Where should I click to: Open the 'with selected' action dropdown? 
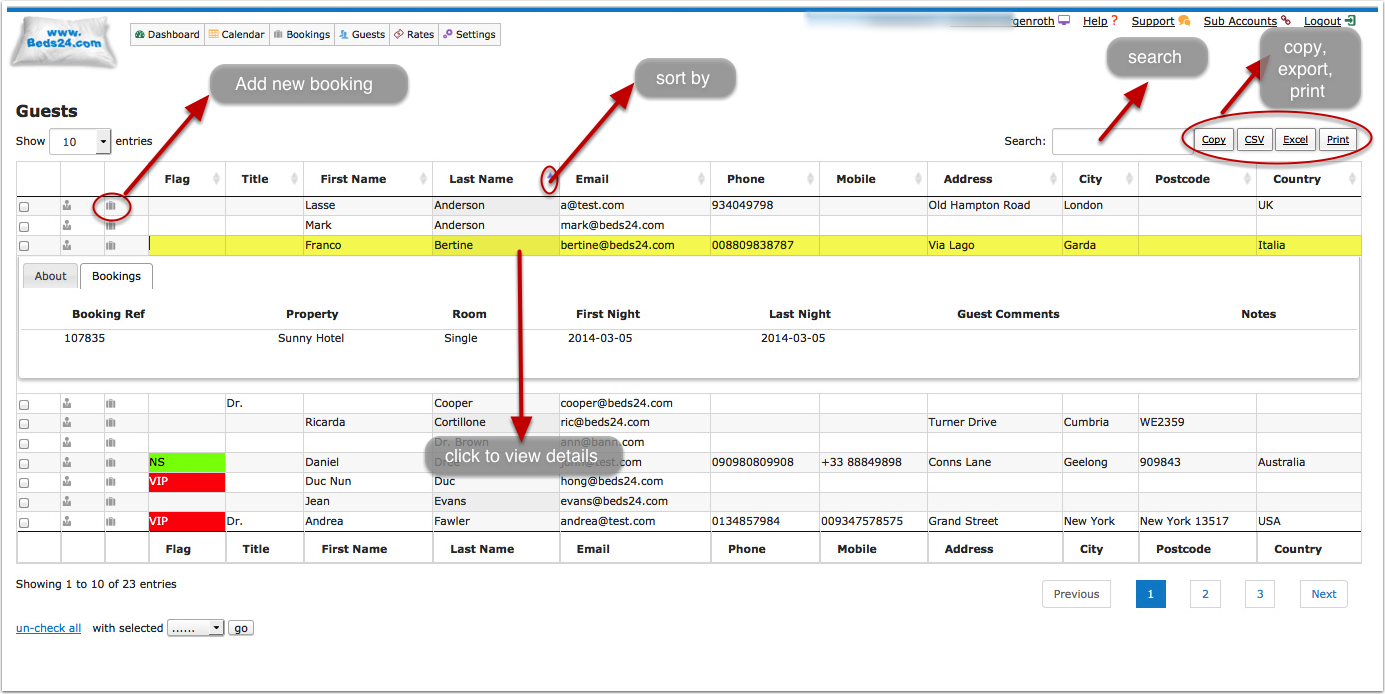pyautogui.click(x=196, y=628)
